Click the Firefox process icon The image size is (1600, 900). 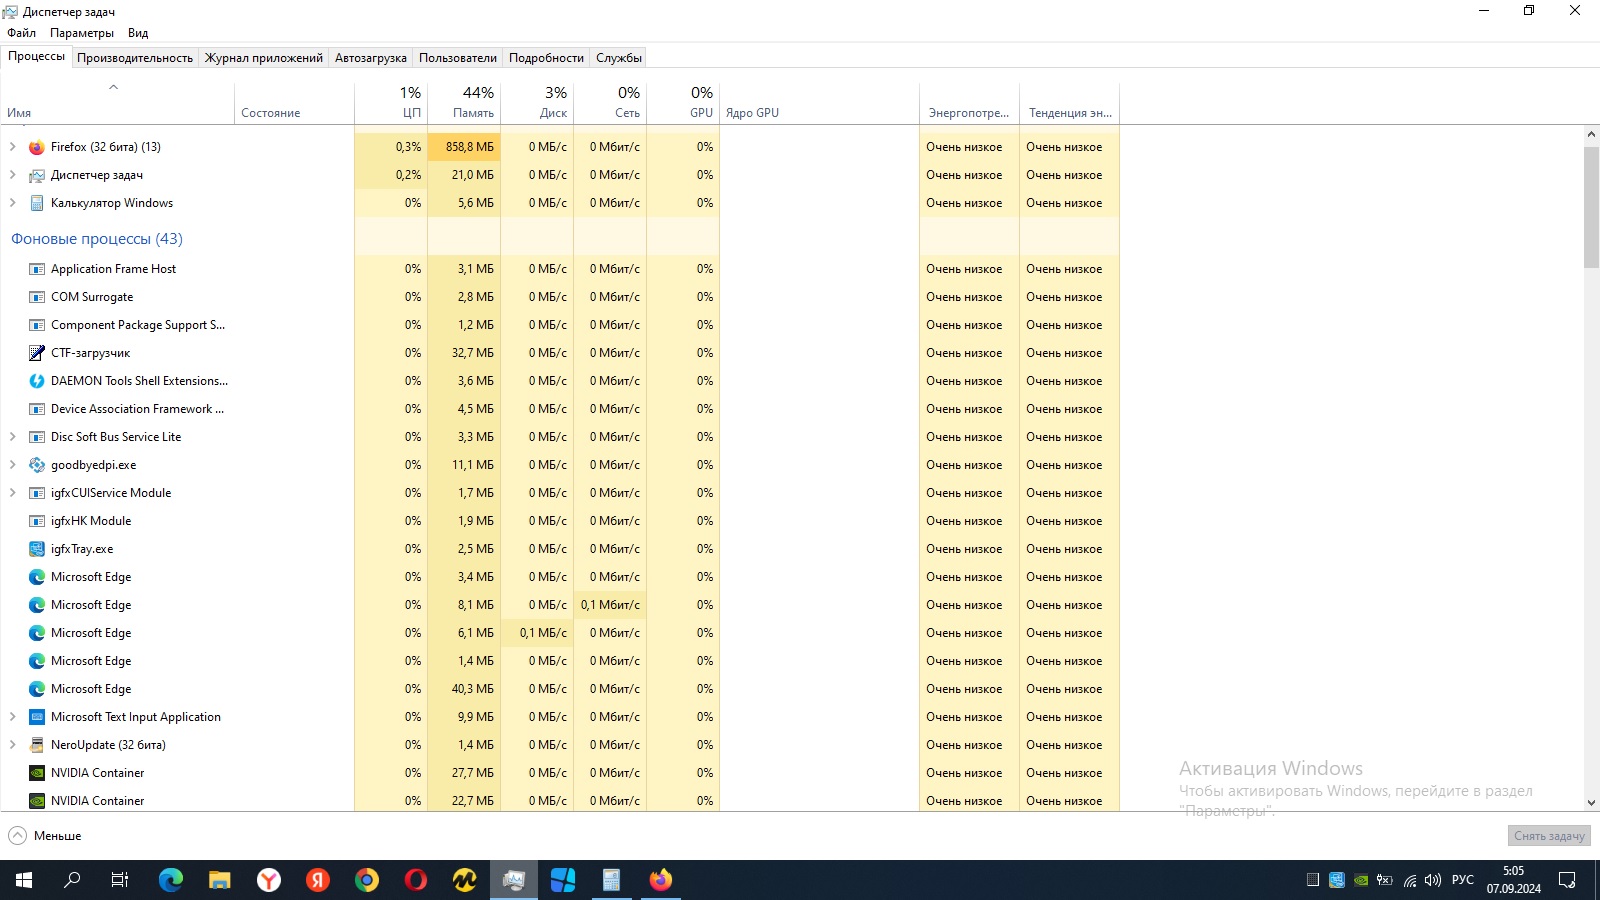[x=37, y=147]
